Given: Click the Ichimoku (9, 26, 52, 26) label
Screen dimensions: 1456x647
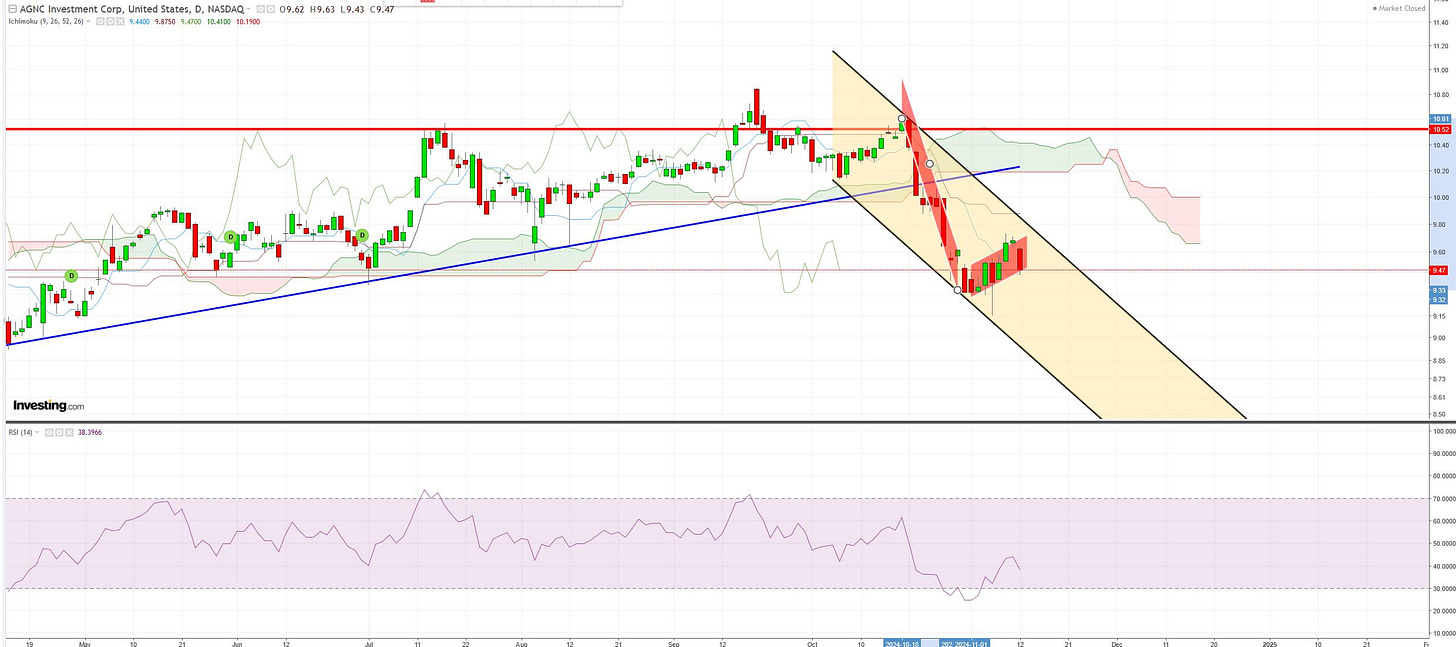Looking at the screenshot, I should tap(46, 21).
